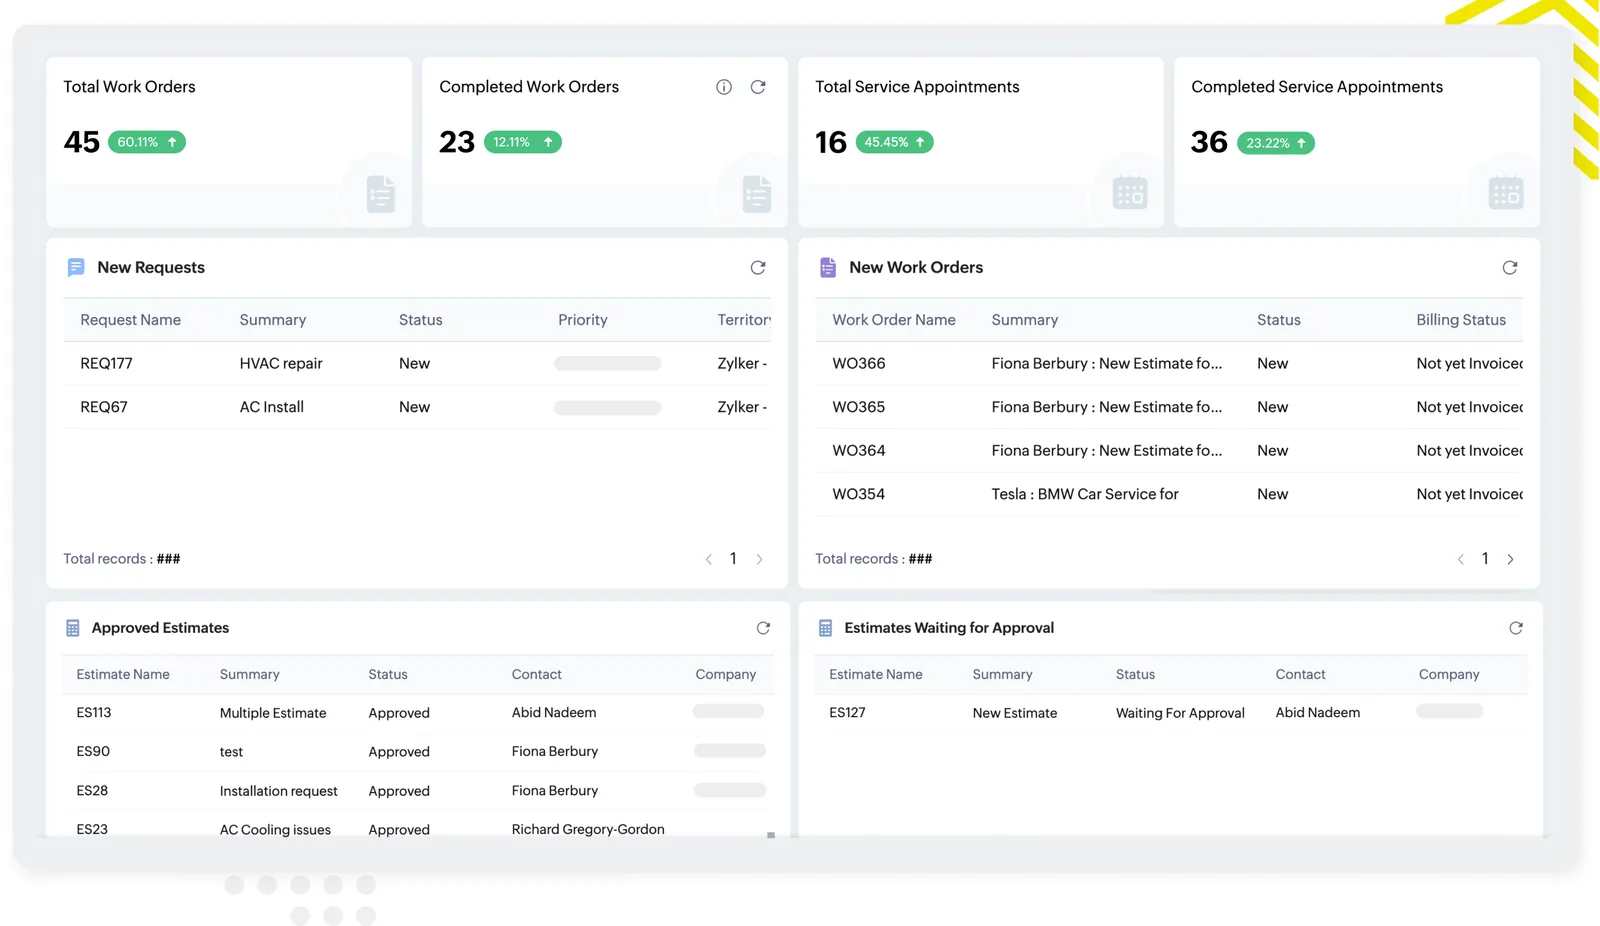Refresh the Approved Estimates panel
1600x926 pixels.
[x=763, y=628]
